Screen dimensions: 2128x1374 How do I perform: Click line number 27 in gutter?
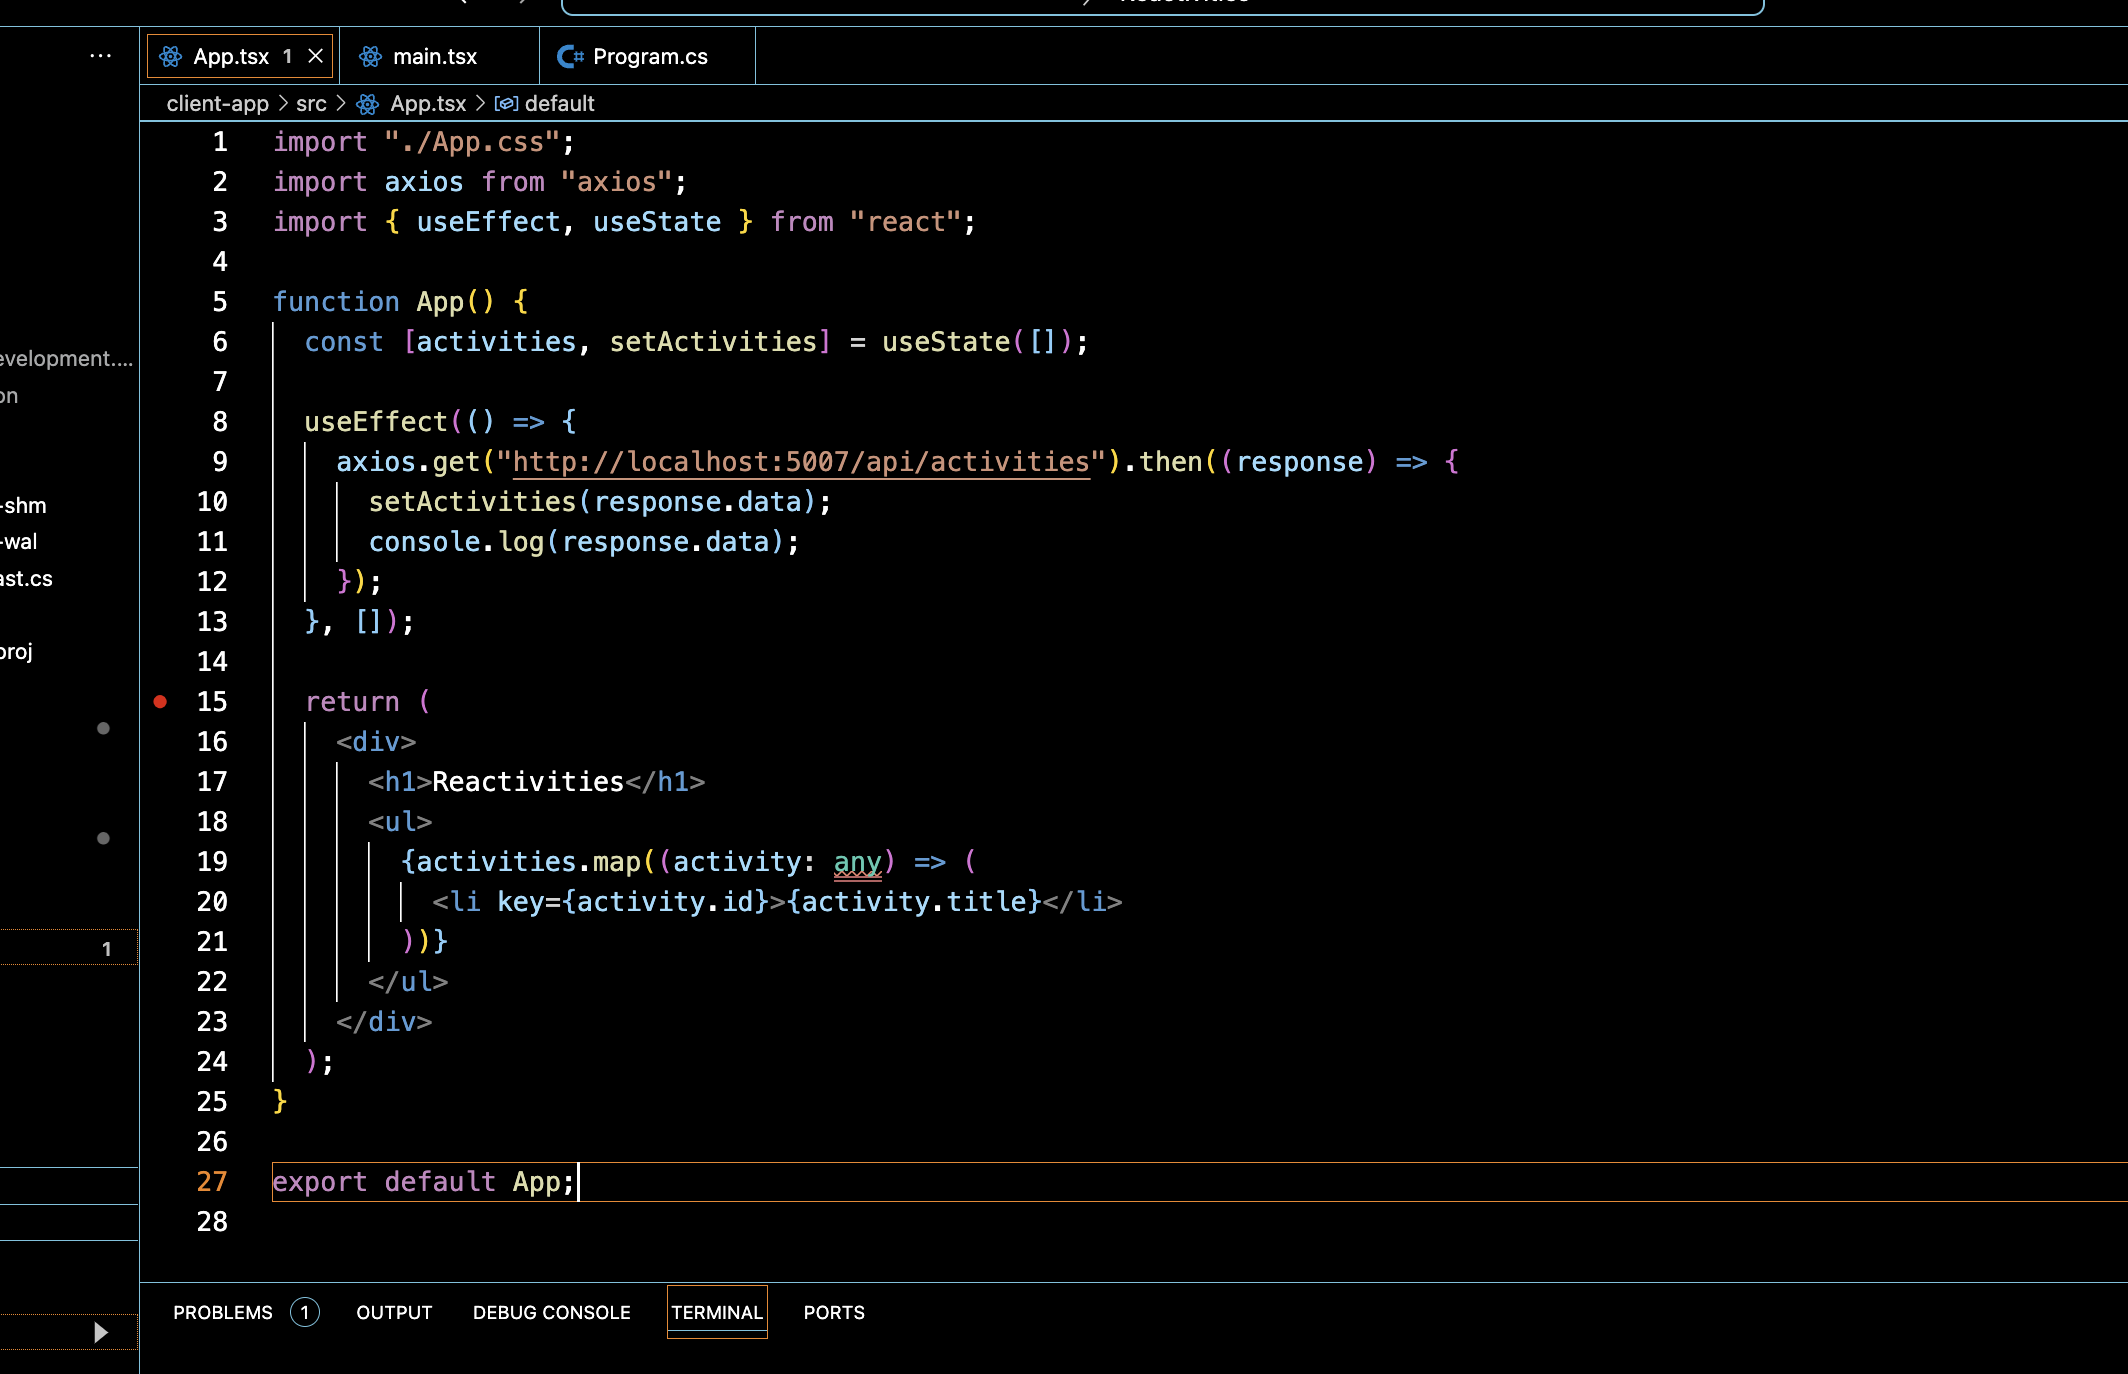click(x=212, y=1182)
